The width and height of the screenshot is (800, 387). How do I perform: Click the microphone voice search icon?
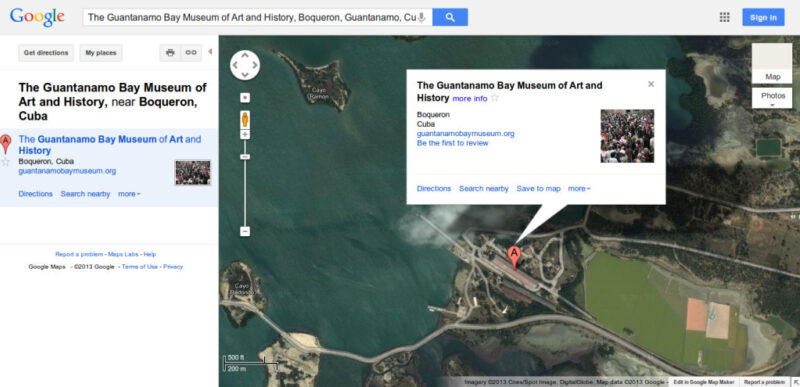coord(421,17)
